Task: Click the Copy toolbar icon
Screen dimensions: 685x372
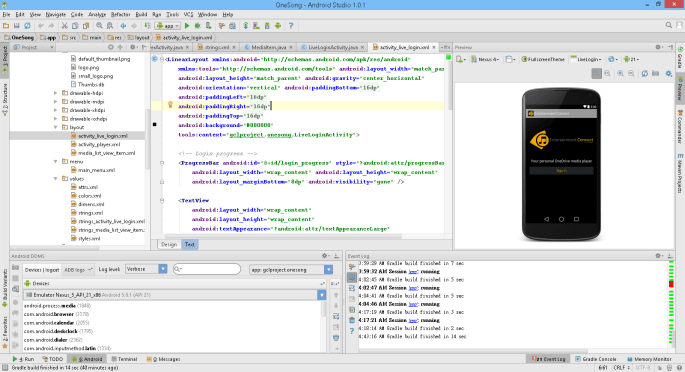Action: [75, 26]
